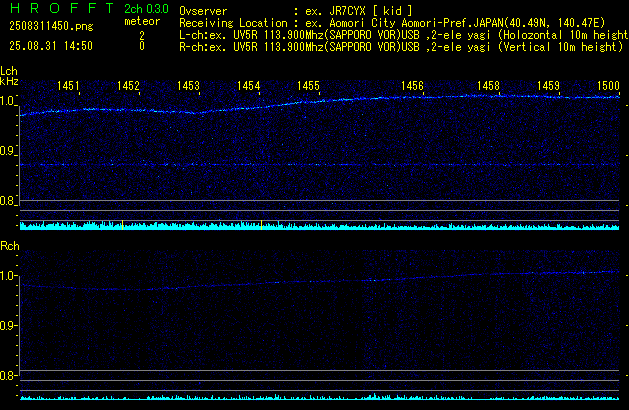Screen dimensions: 629x410
Task: Click time marker 1451
Action: point(68,86)
